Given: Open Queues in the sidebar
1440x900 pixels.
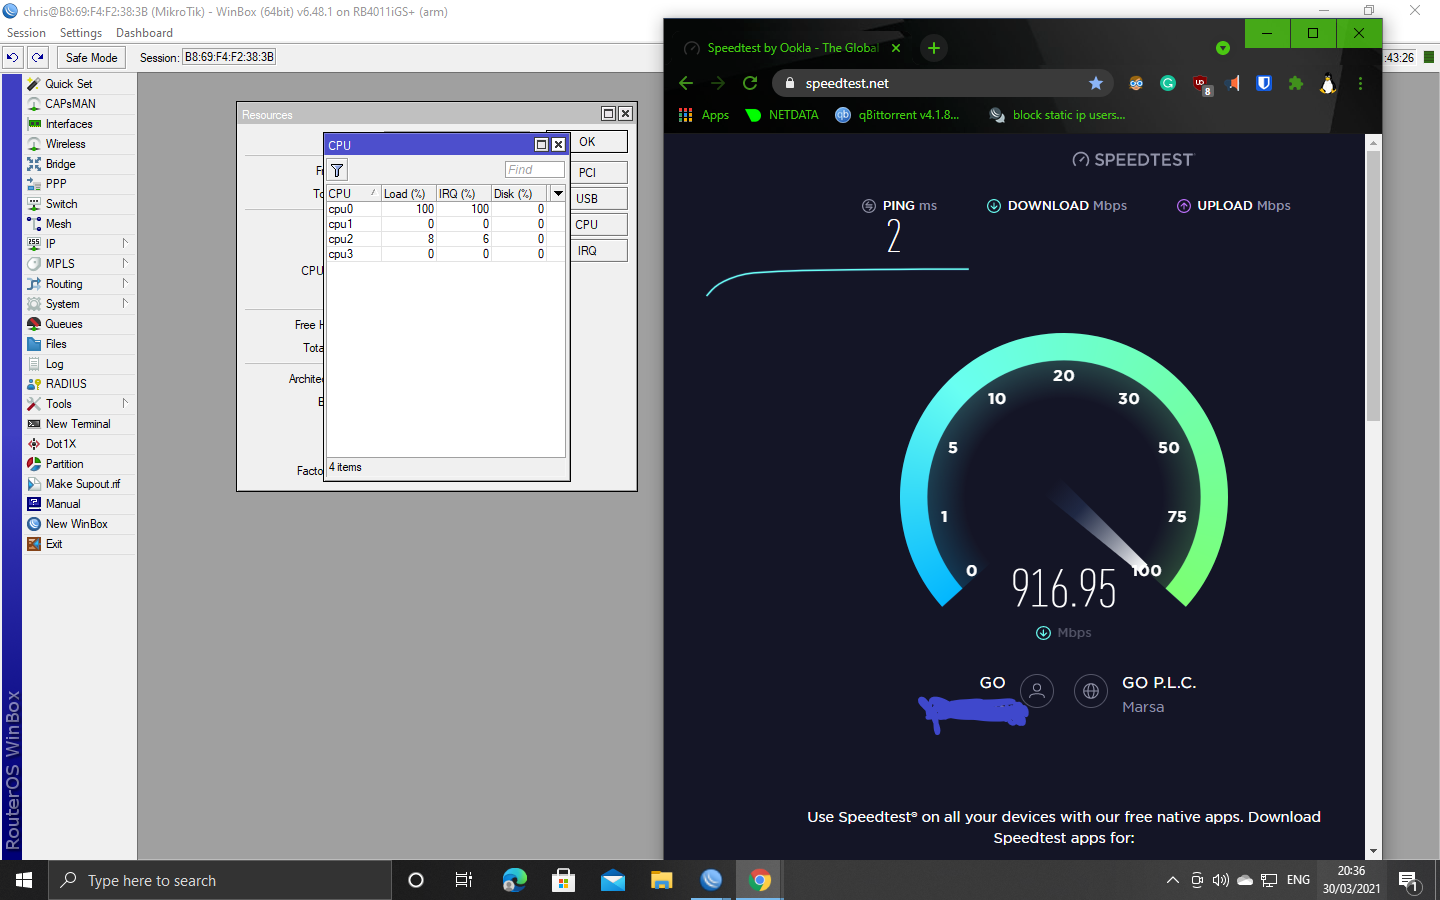Looking at the screenshot, I should [80, 324].
